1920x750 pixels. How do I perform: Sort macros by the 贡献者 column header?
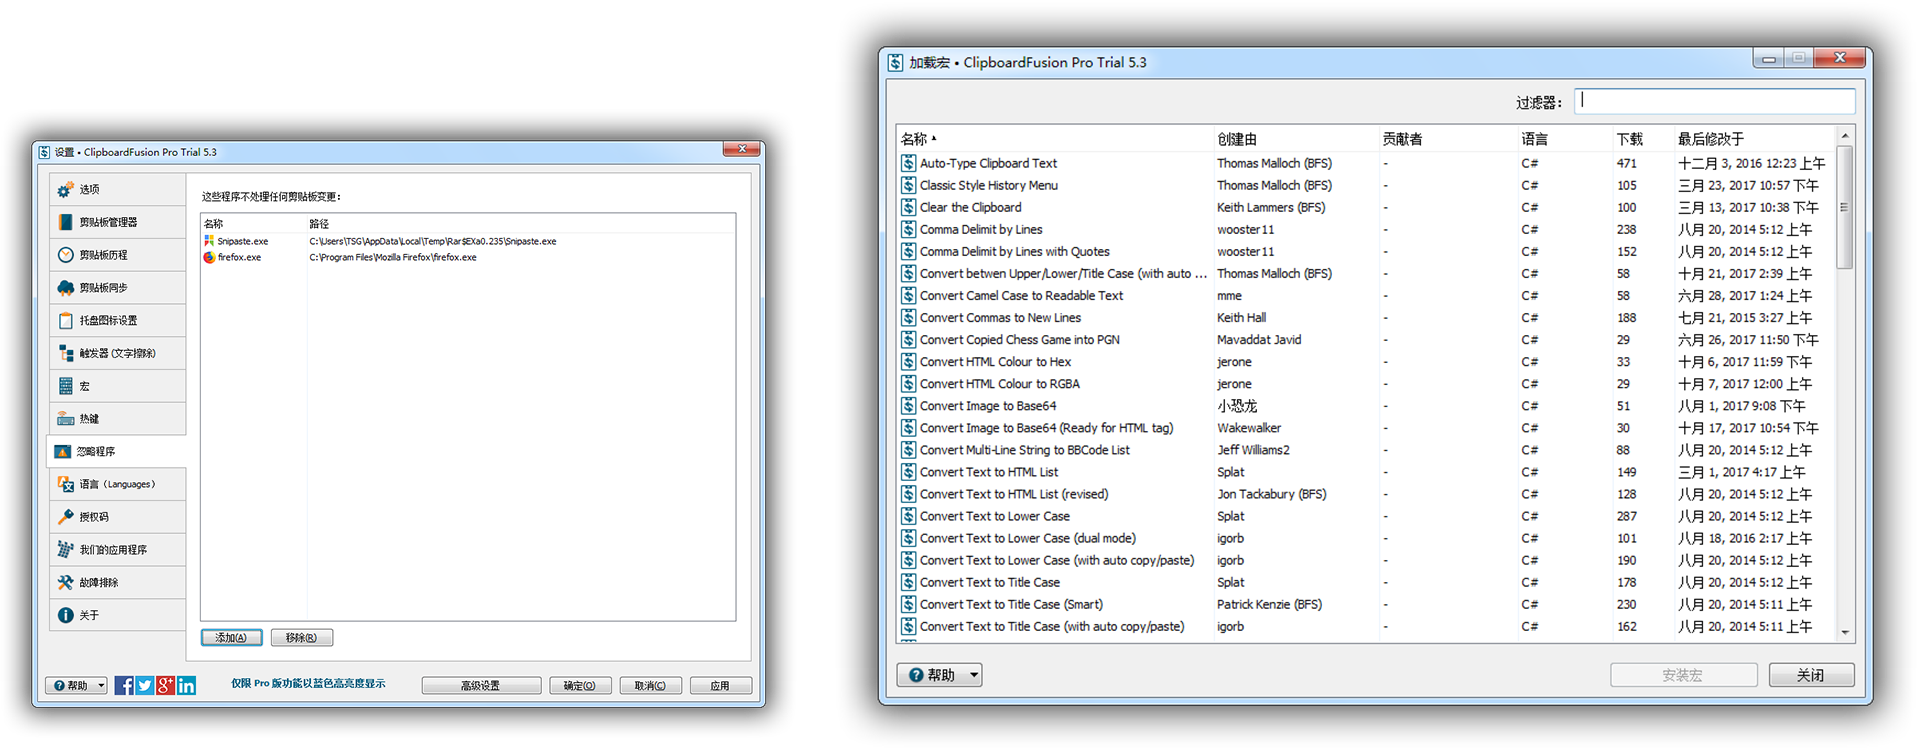click(1448, 139)
